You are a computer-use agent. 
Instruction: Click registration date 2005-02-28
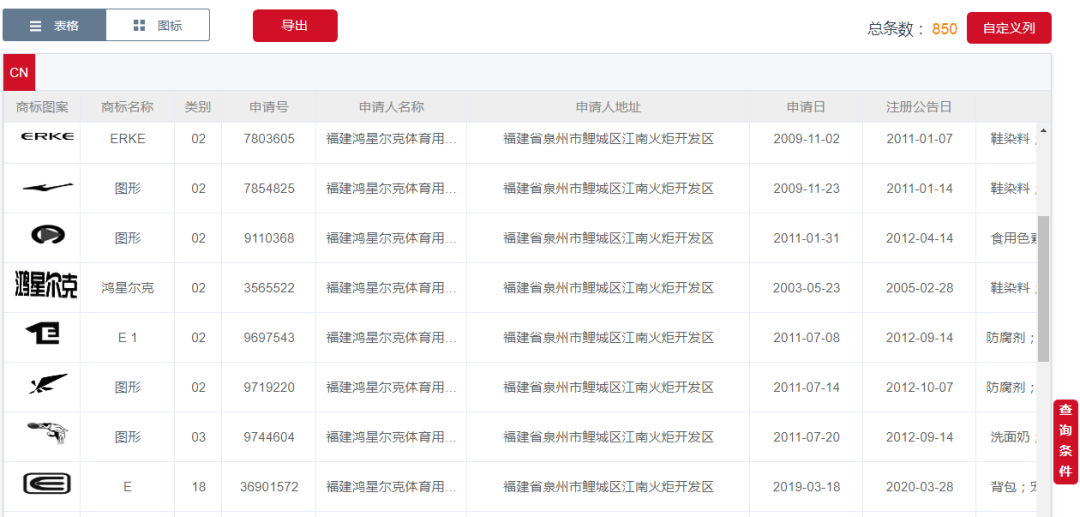point(920,288)
